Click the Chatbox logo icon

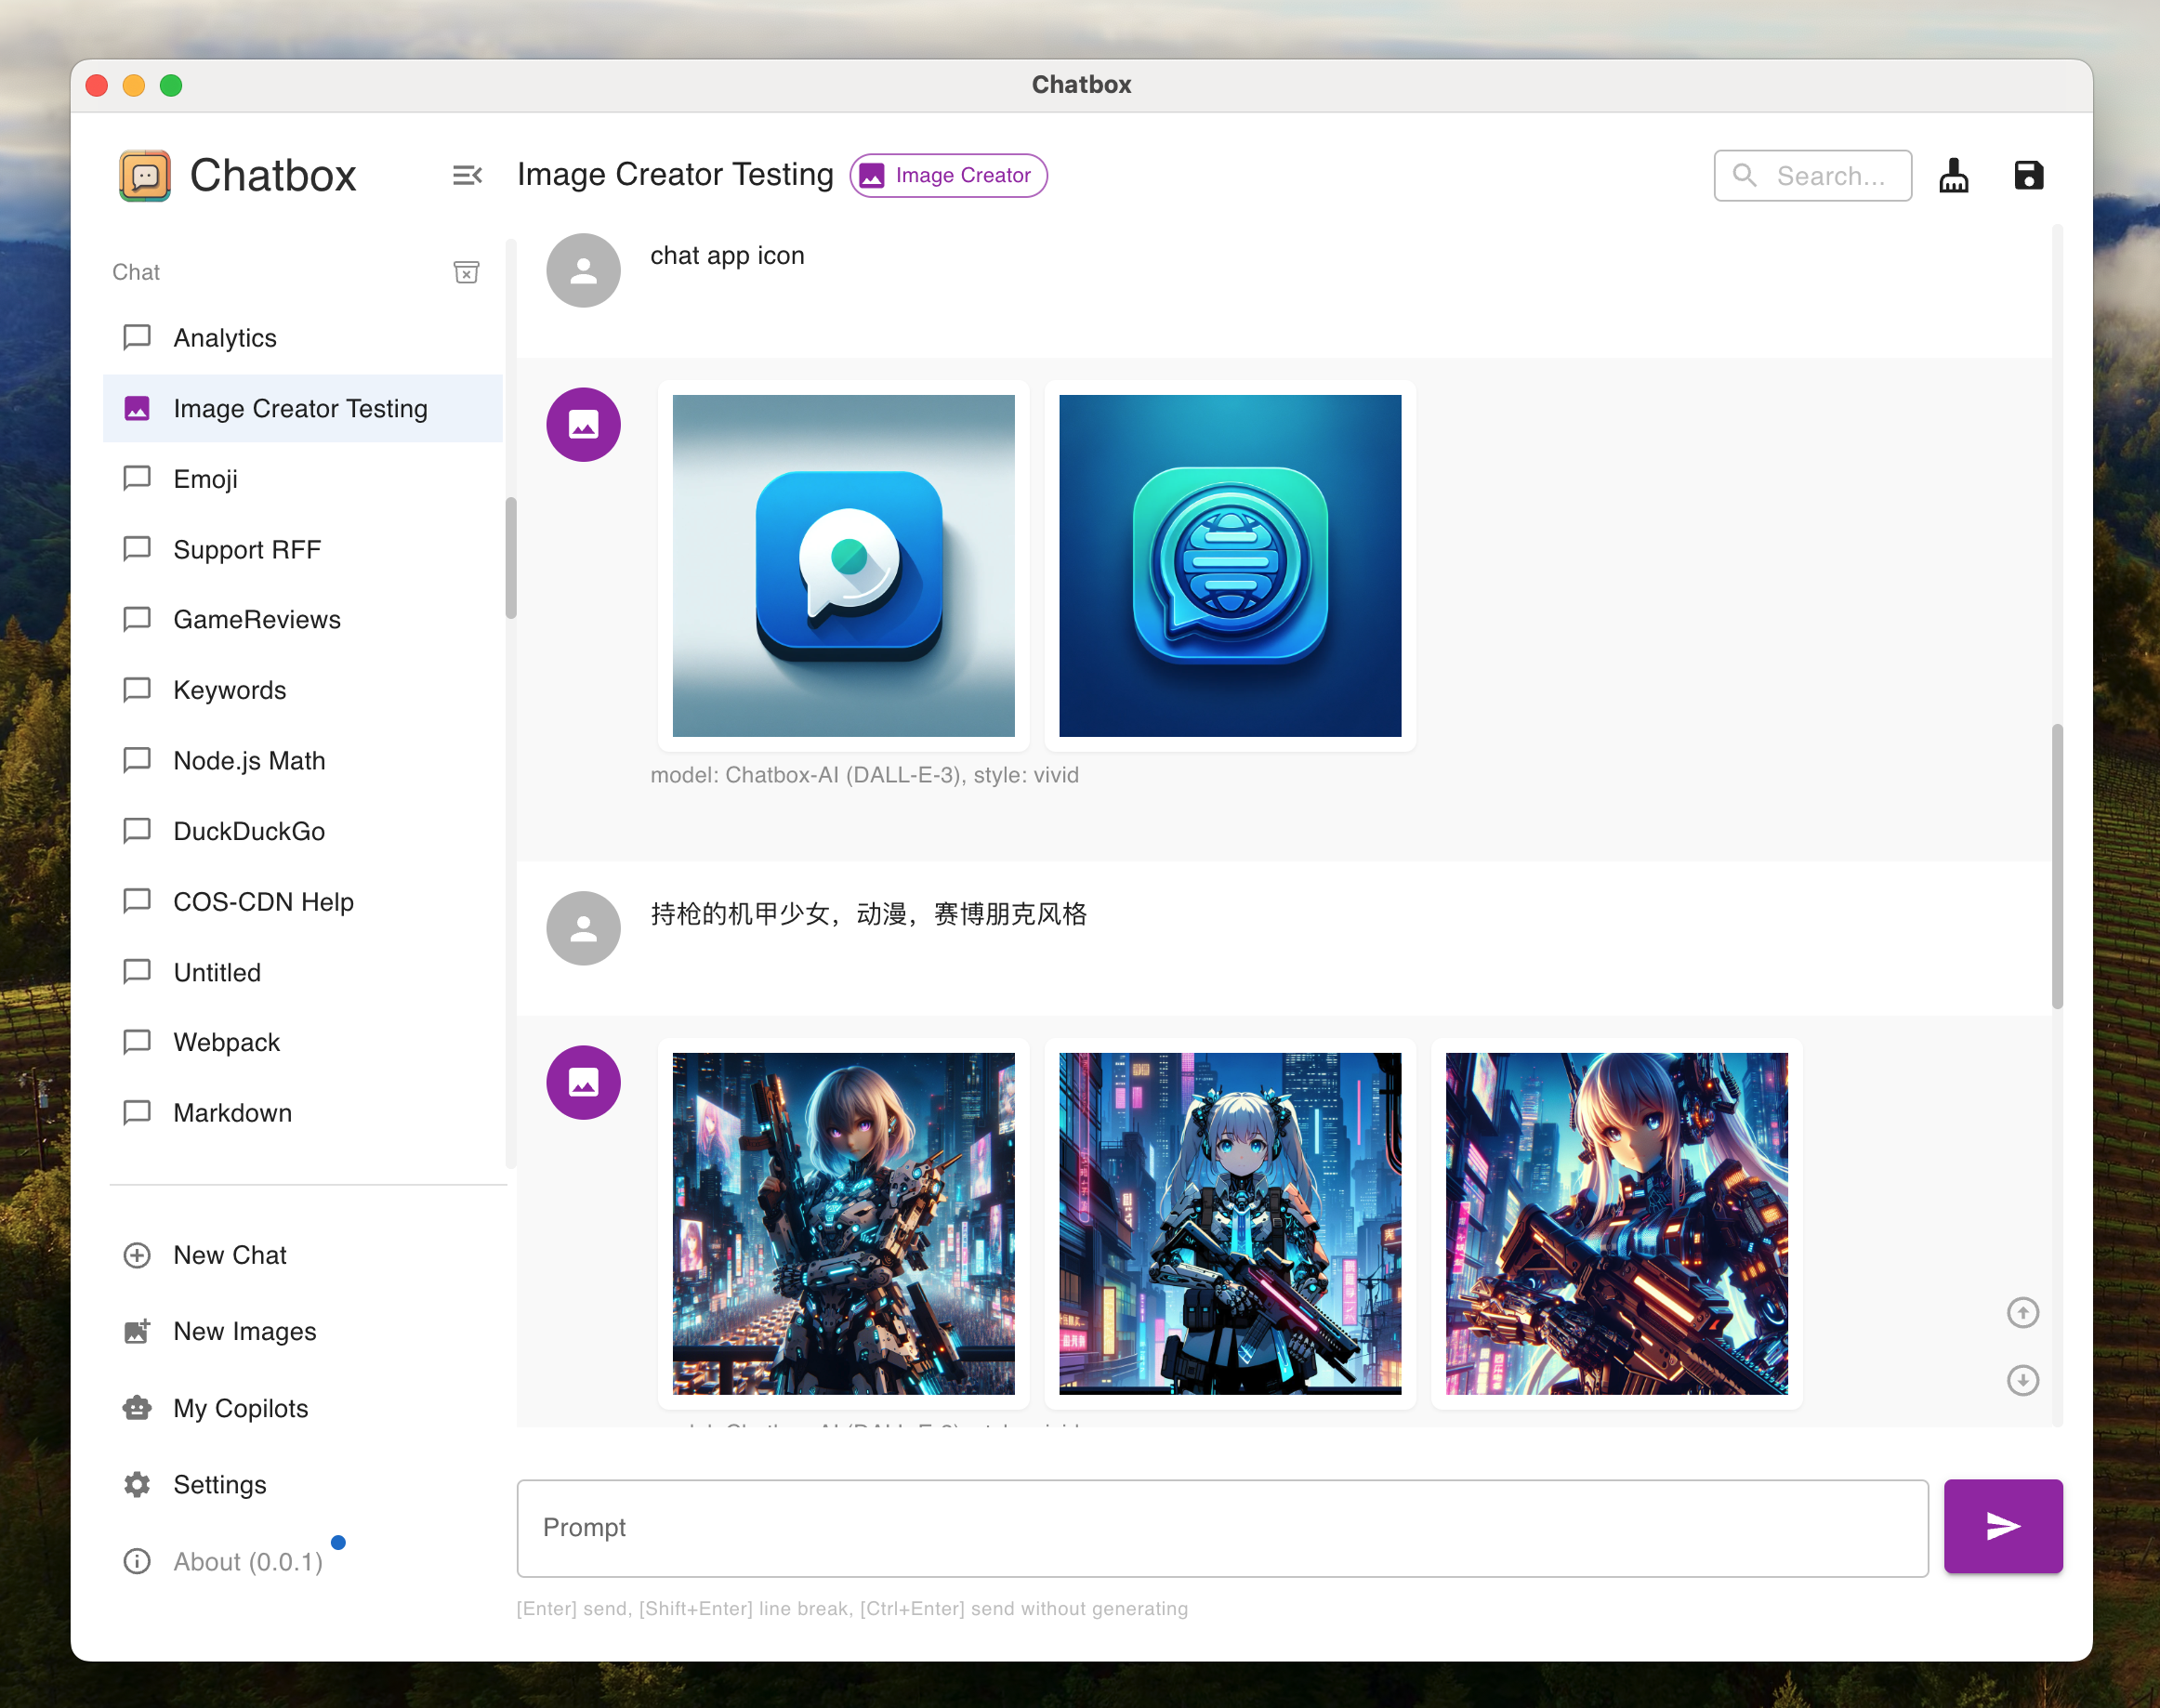(145, 176)
